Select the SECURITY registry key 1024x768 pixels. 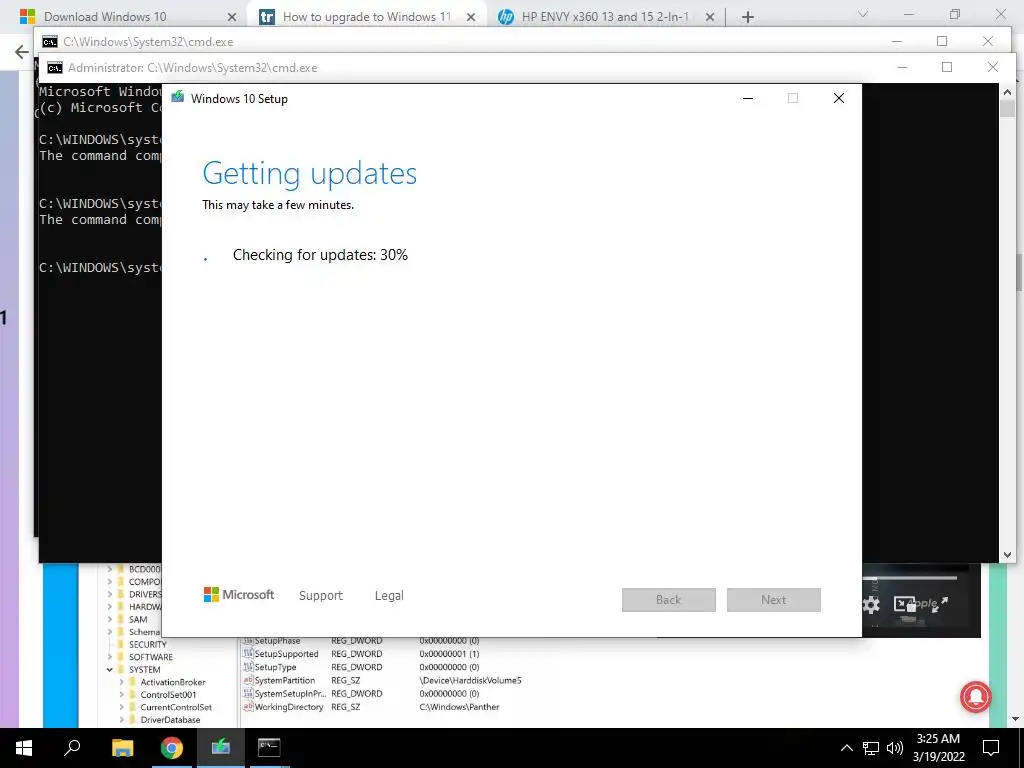point(148,645)
